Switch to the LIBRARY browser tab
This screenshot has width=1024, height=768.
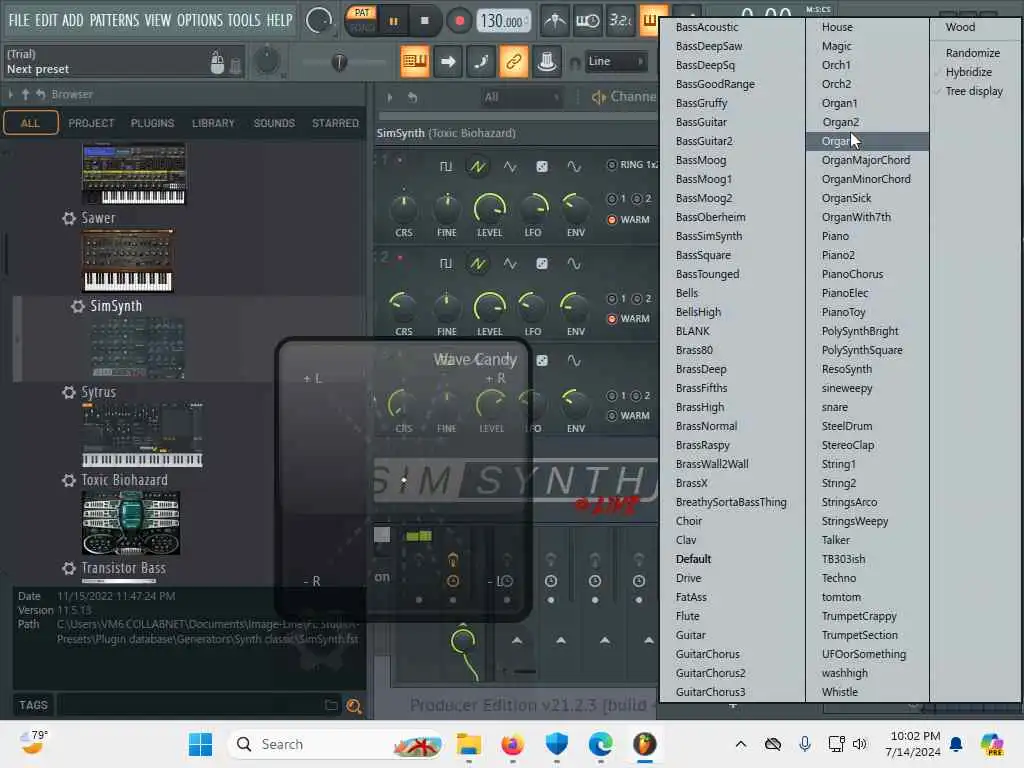[x=213, y=123]
